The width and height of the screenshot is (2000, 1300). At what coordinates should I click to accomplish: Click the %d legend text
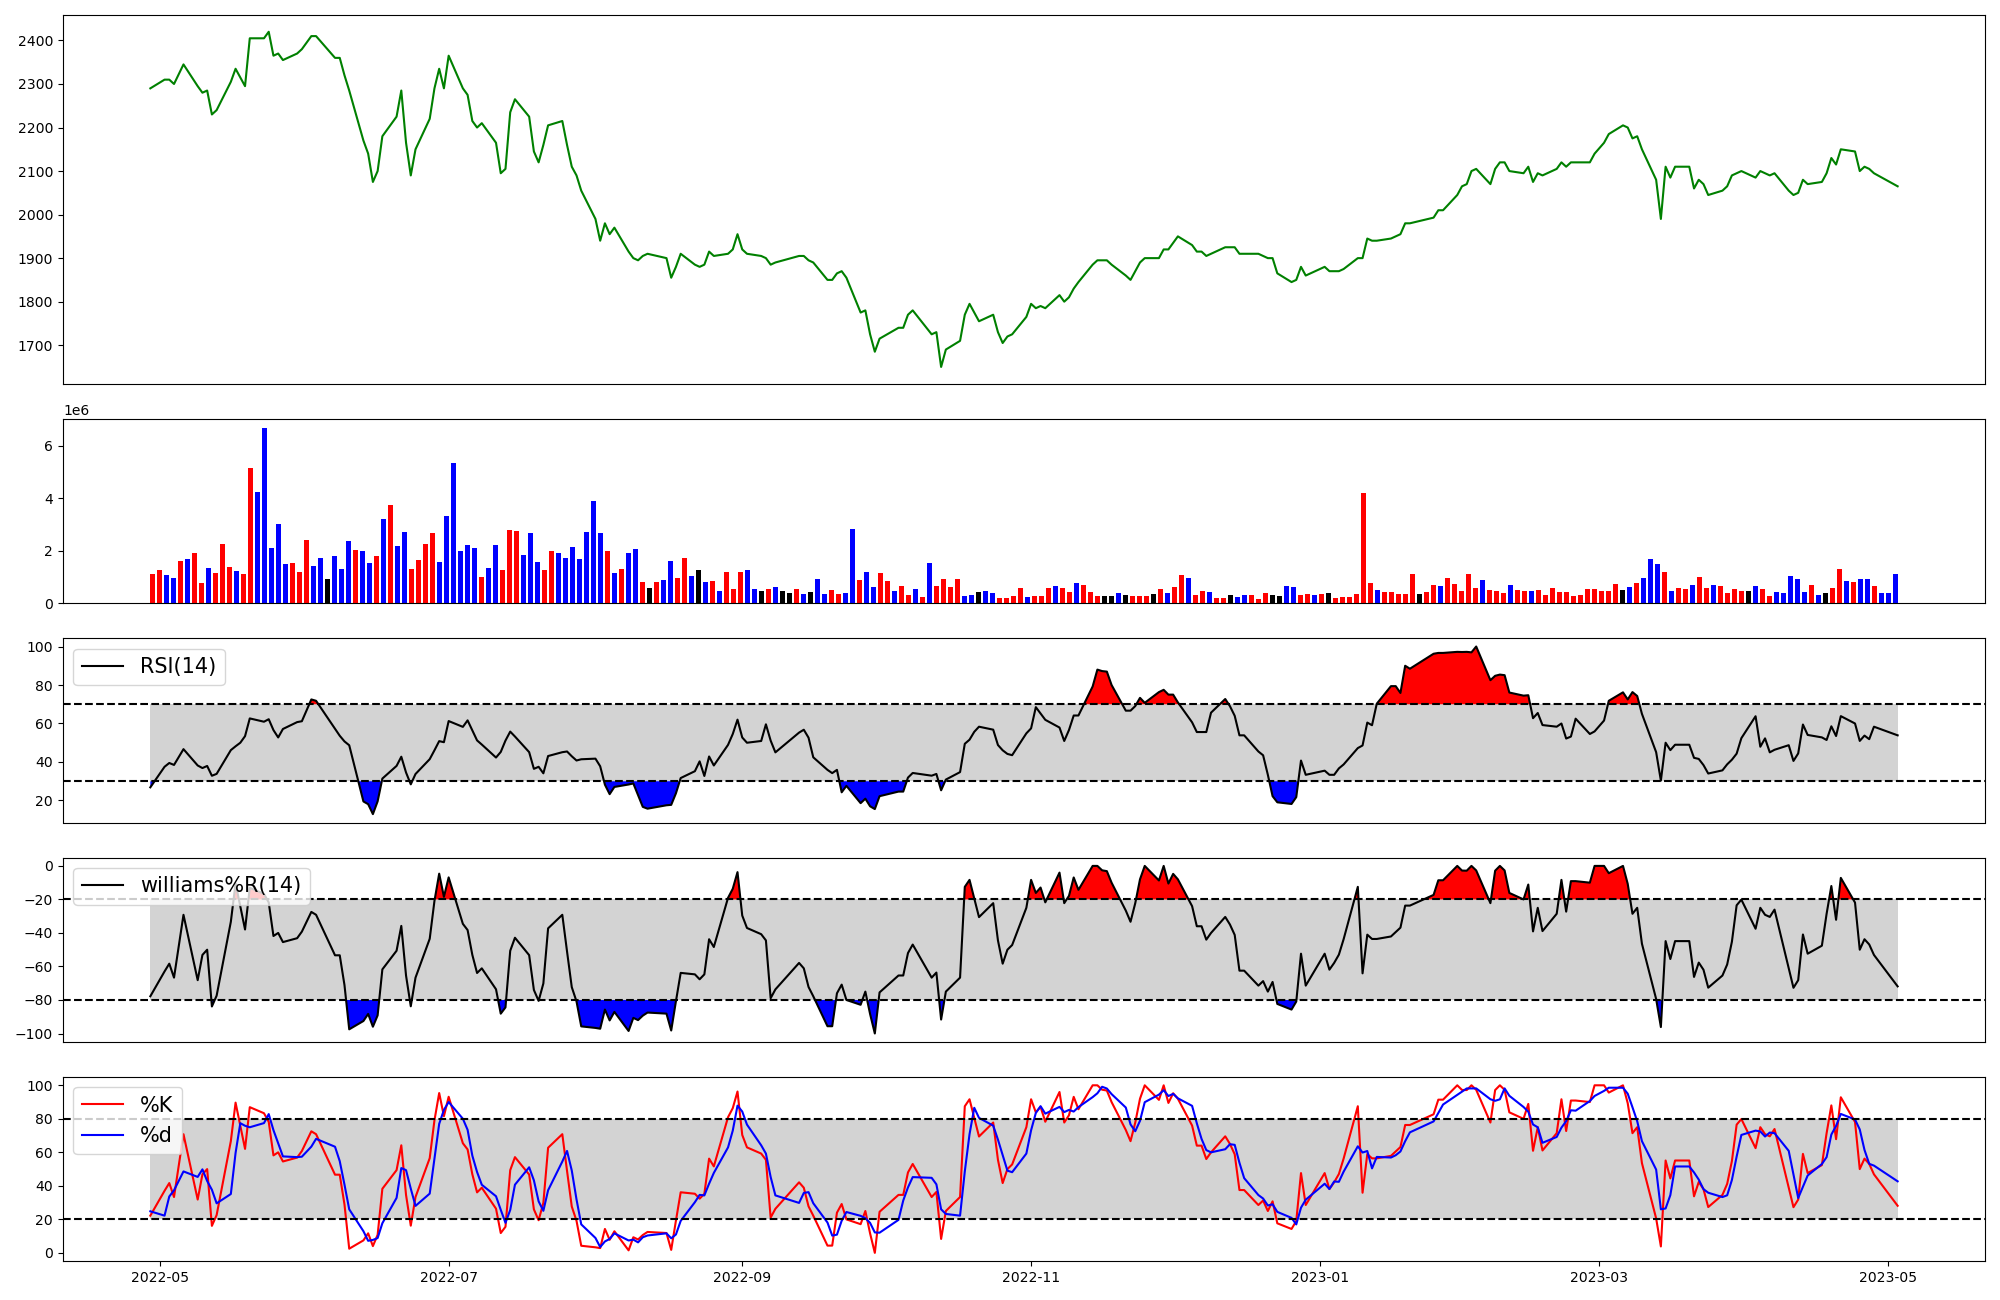[x=156, y=1135]
